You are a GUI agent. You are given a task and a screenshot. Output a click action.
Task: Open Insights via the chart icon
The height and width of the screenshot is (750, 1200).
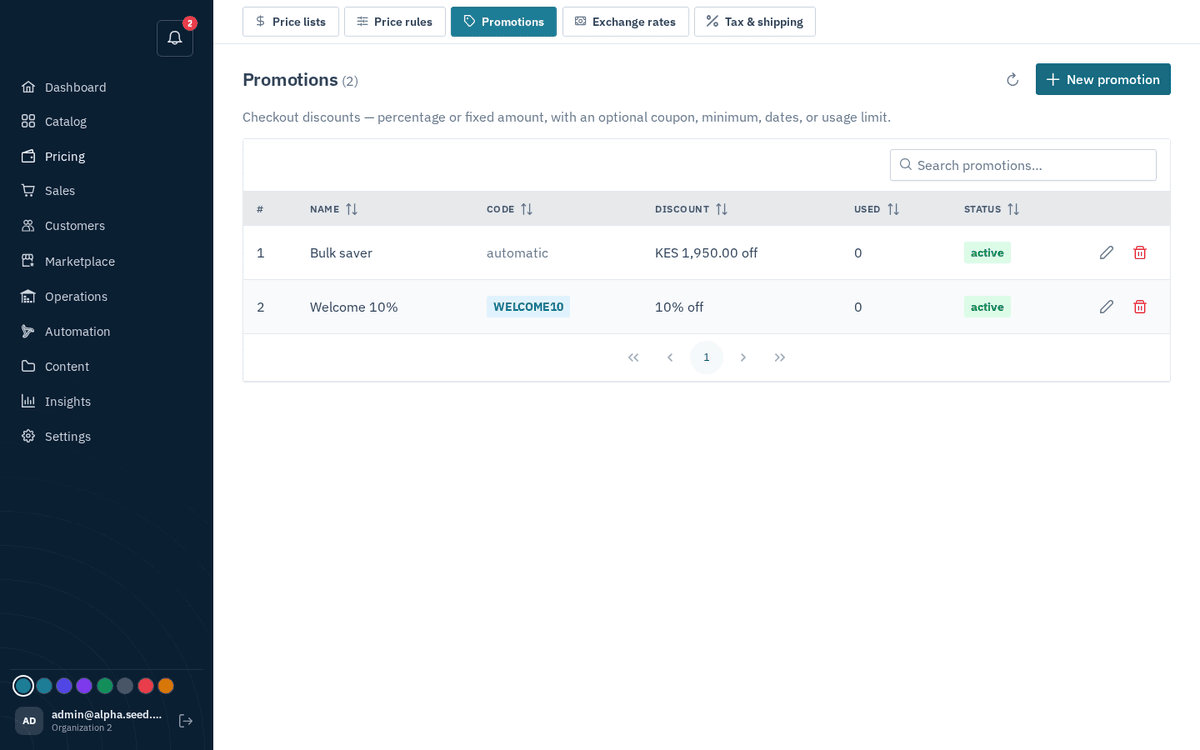pyautogui.click(x=28, y=401)
